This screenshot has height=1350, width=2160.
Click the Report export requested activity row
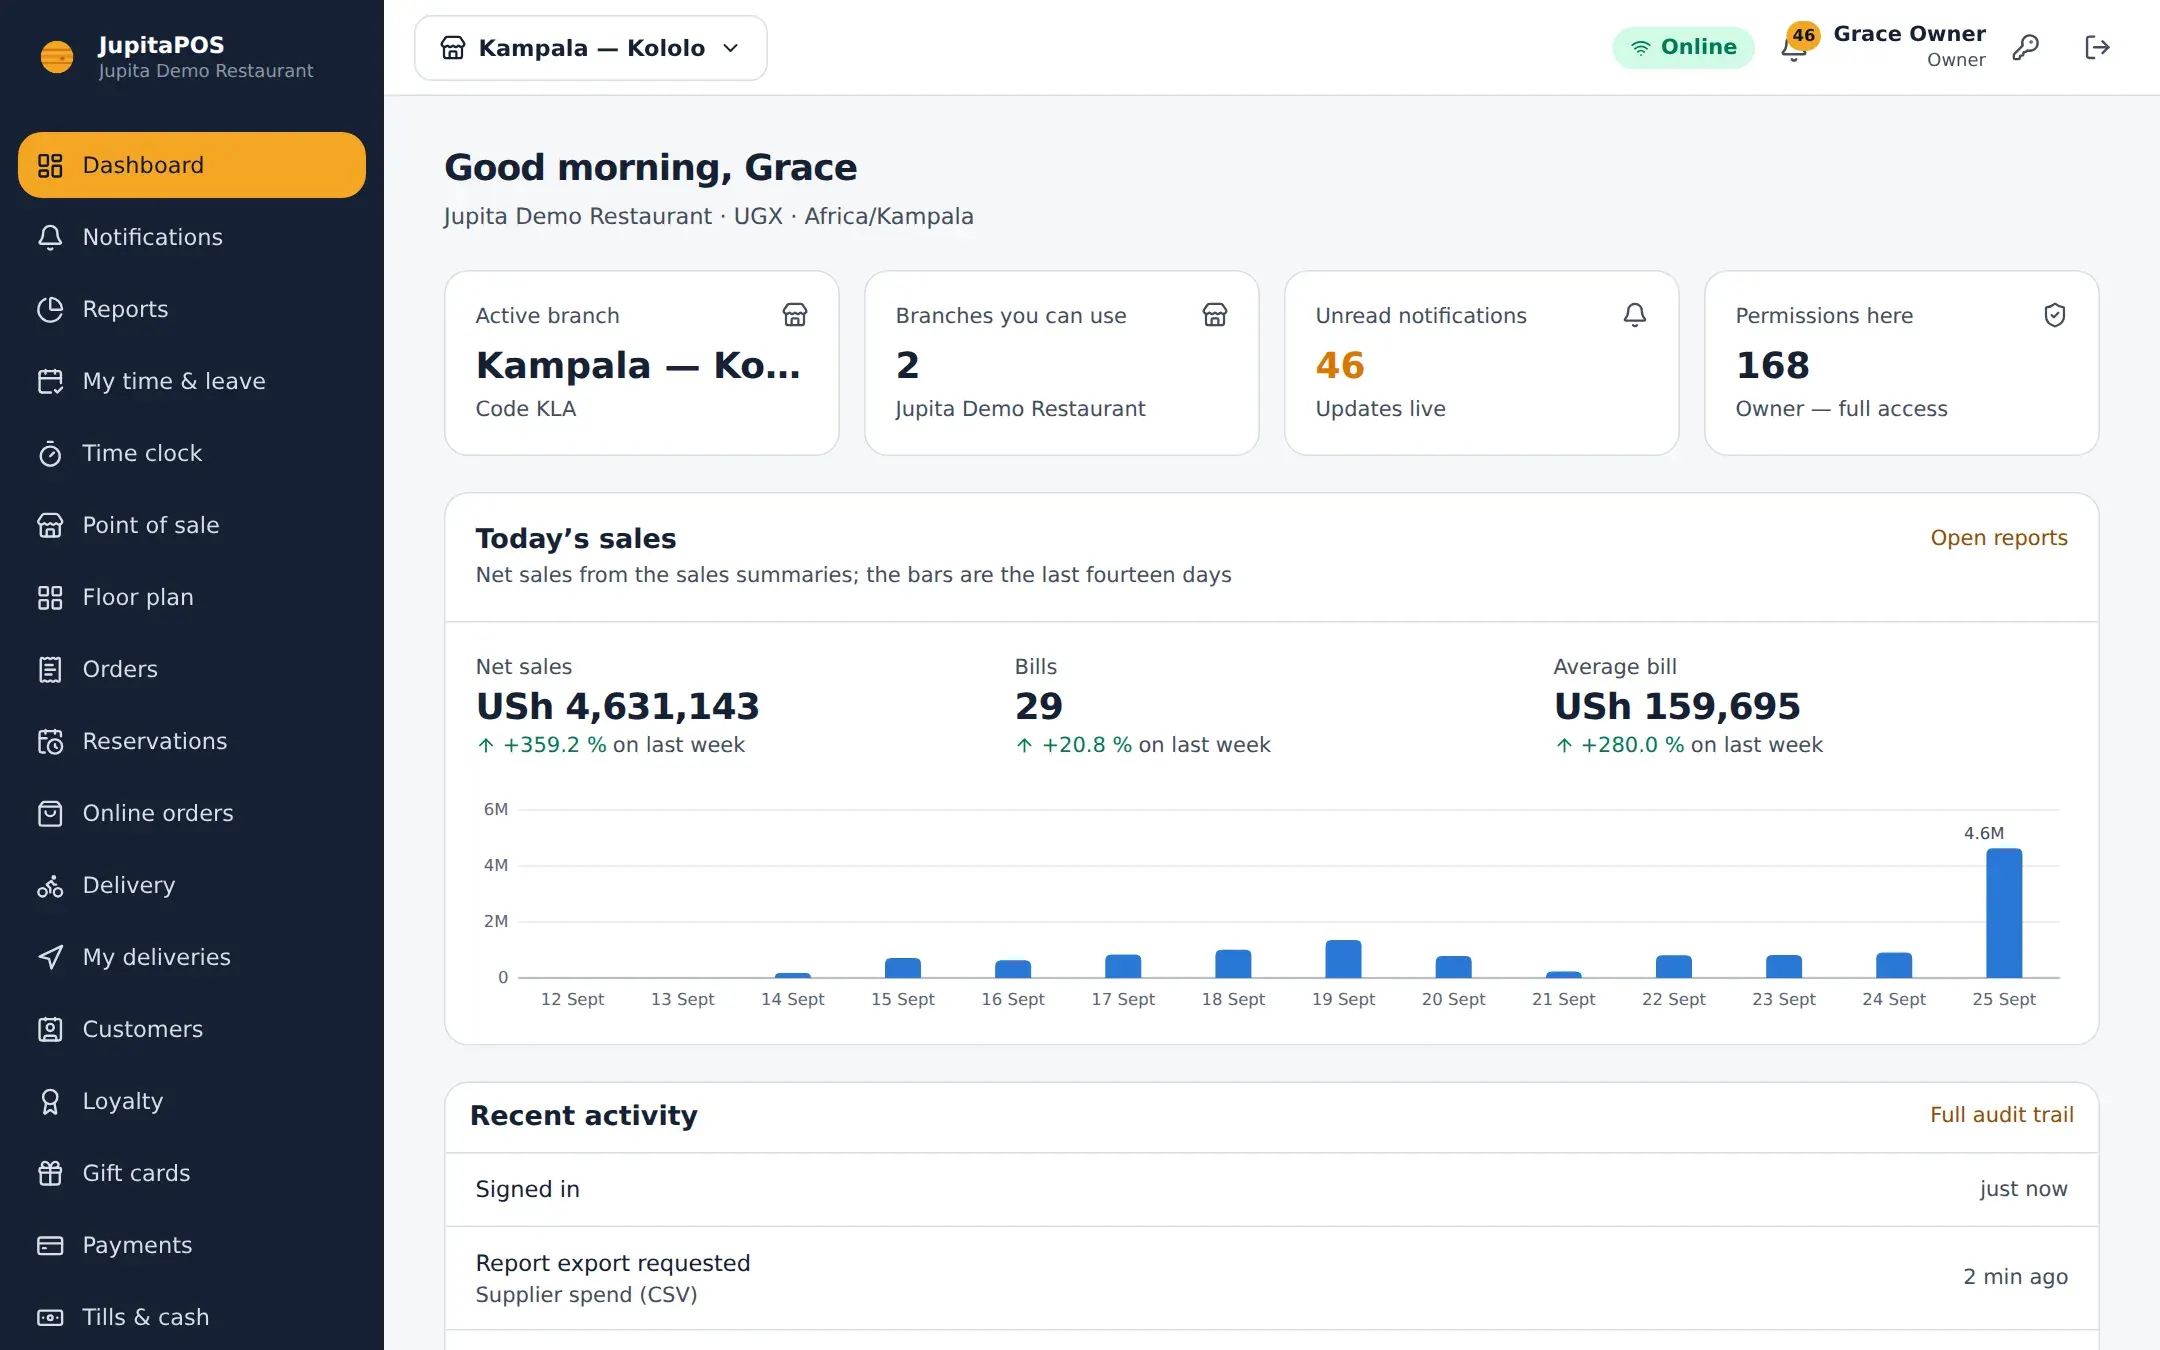1271,1278
